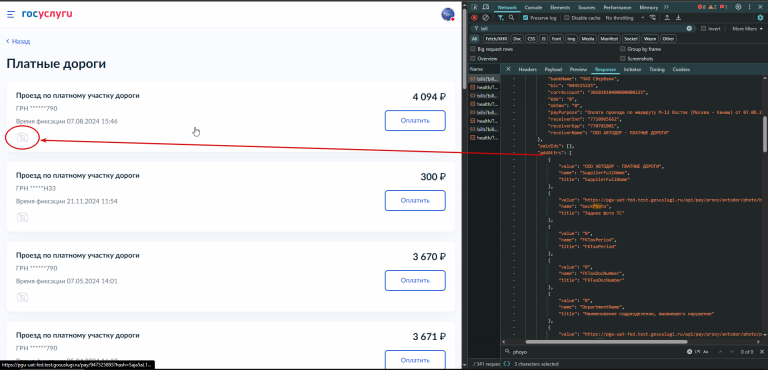Open DevTools settings gear

pyautogui.click(x=738, y=7)
